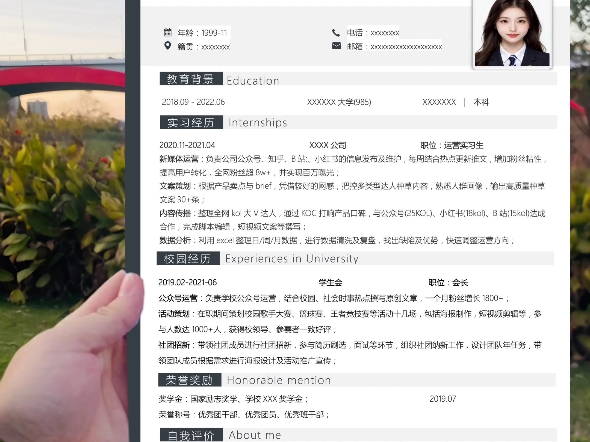Click the 邮箱 placeholder field

click(x=394, y=47)
